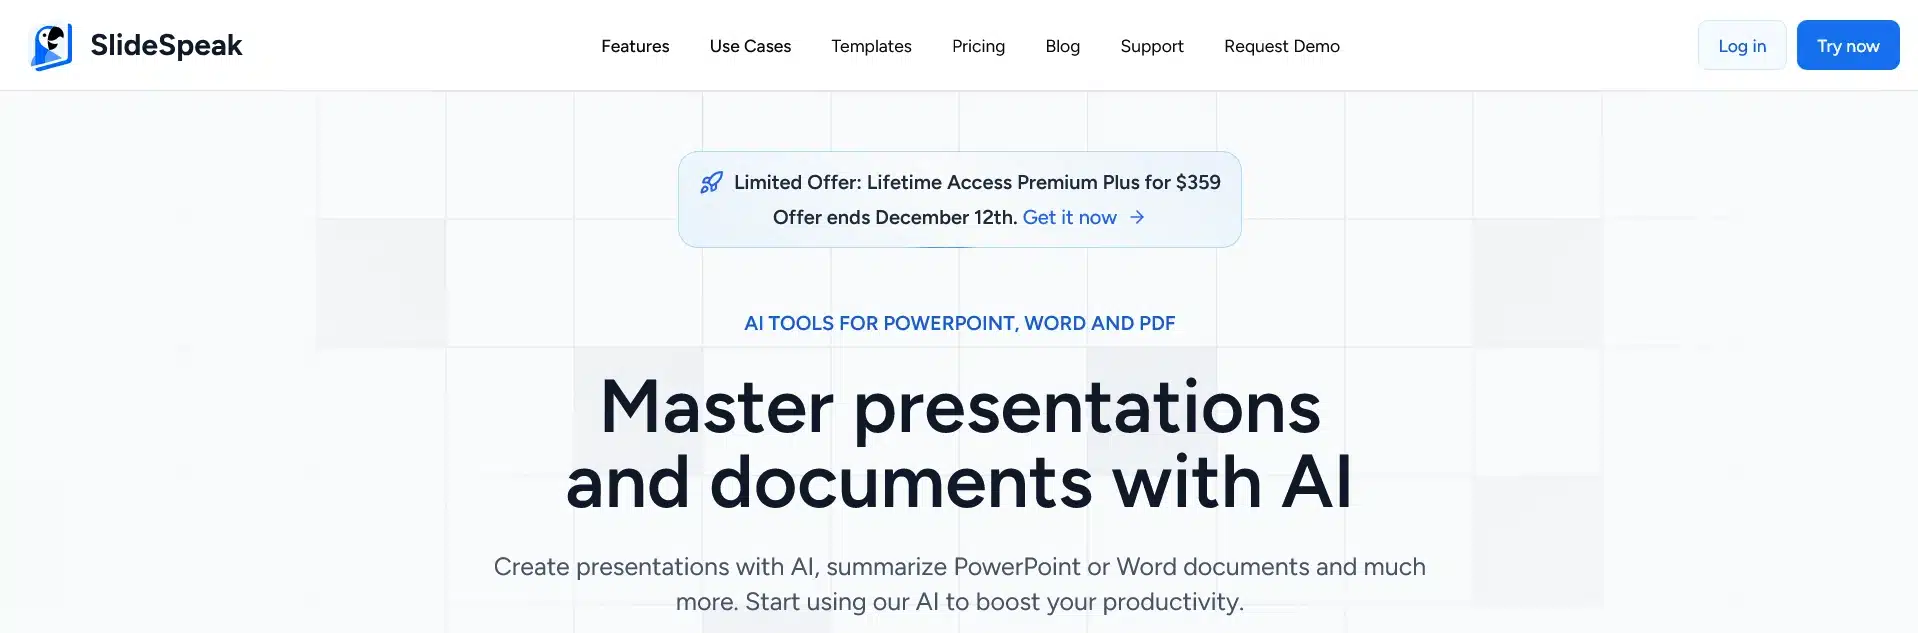Click the 'and documents with AI' headline line
Screen dimensions: 1918x633
point(959,482)
